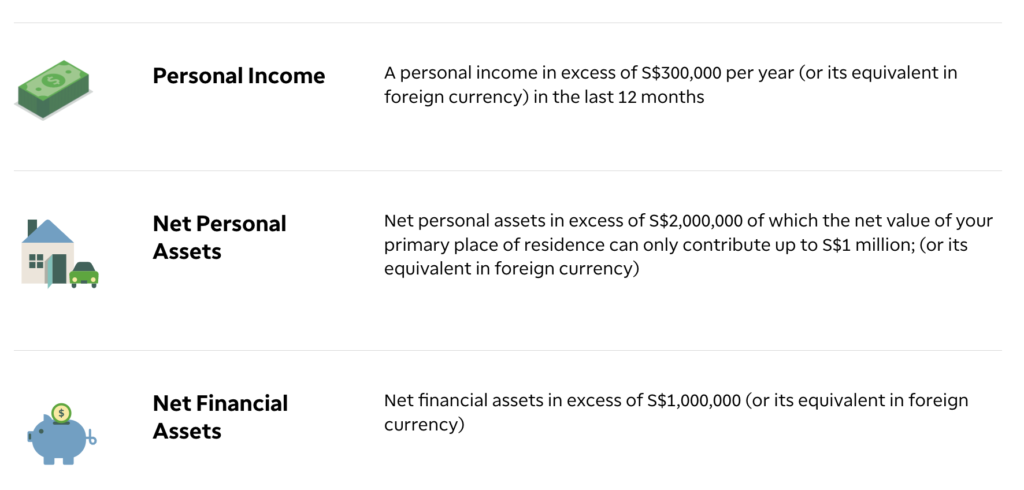This screenshot has width=1024, height=490.
Task: Click "in the last 12 months" text
Action: pyautogui.click(x=619, y=98)
